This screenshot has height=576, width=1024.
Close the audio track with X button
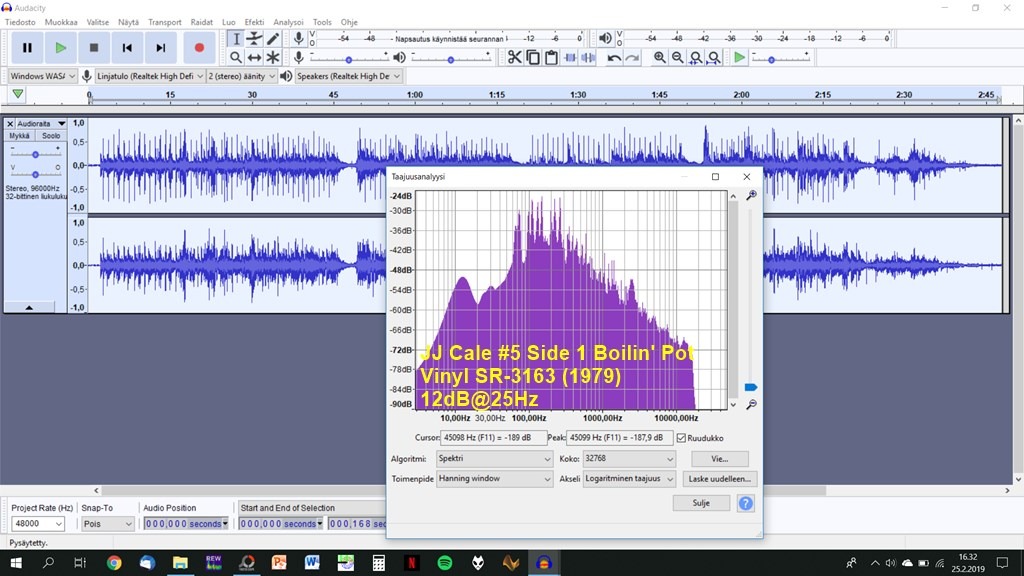10,123
